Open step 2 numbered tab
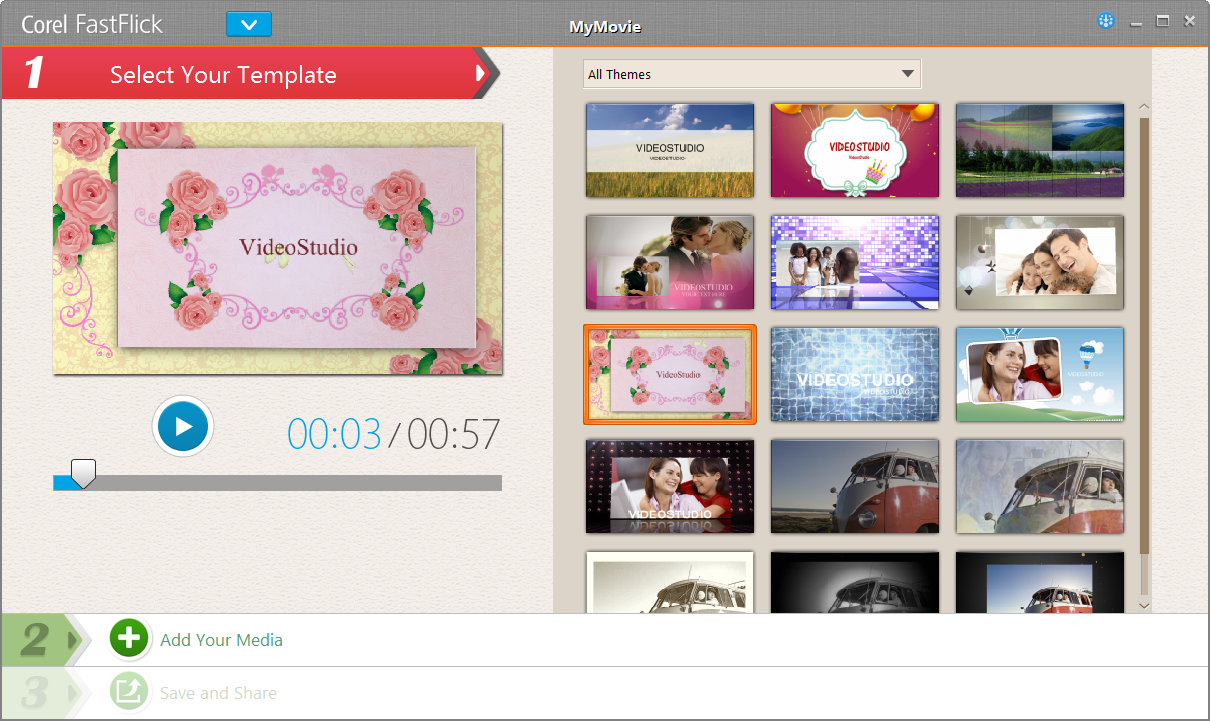Screen dimensions: 1210x721 [45, 640]
